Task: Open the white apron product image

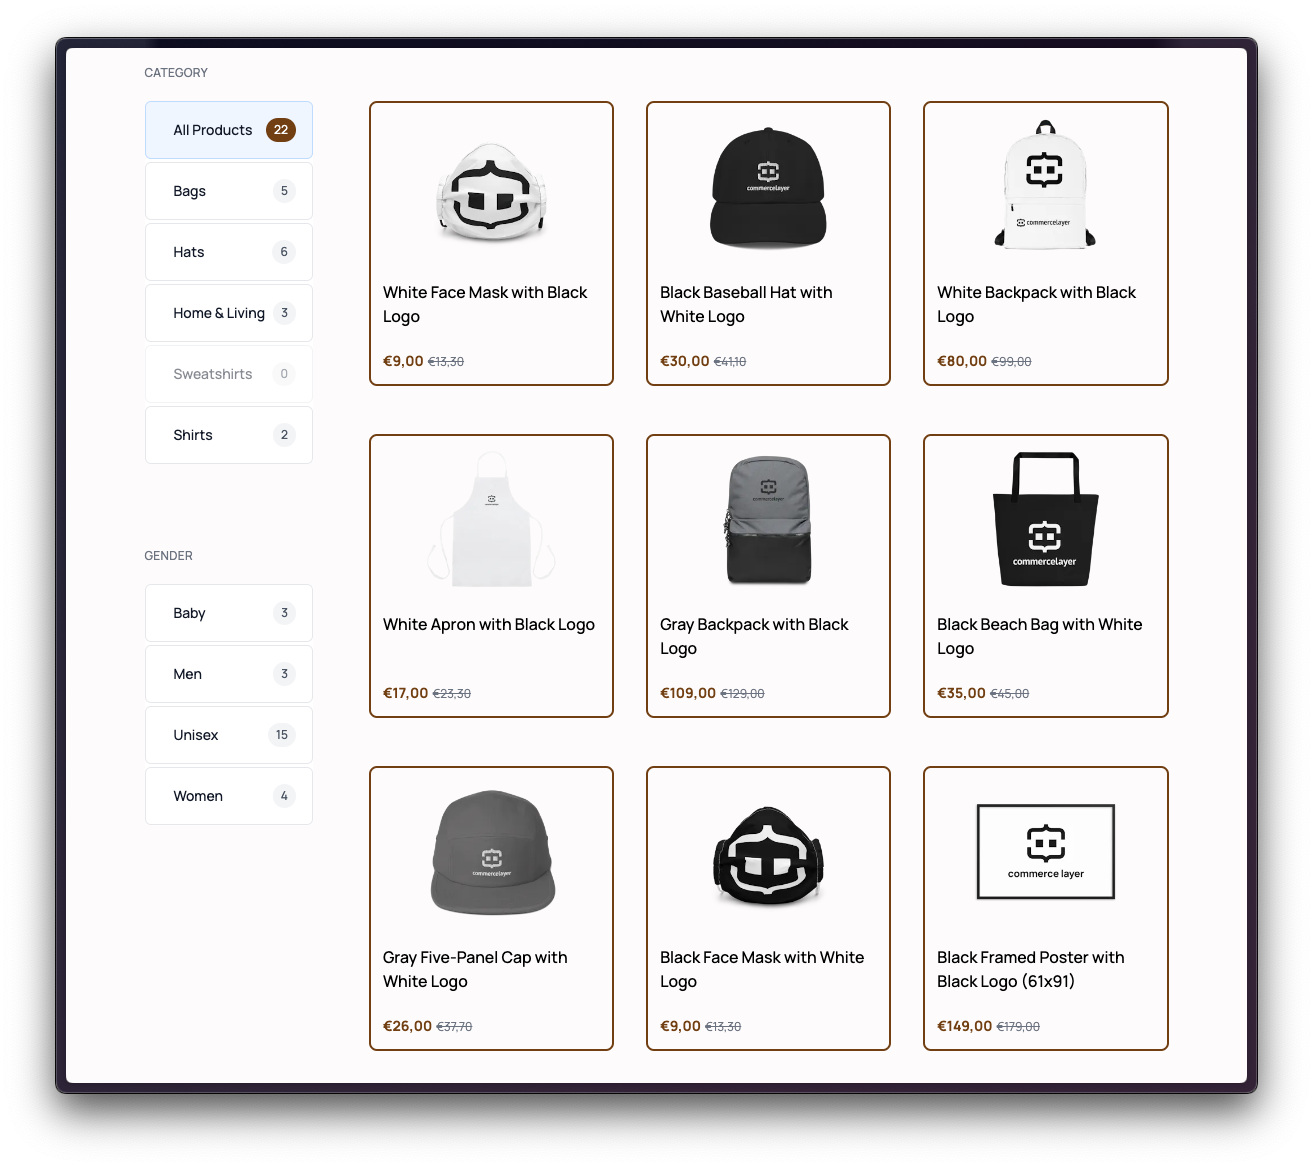Action: tap(491, 518)
